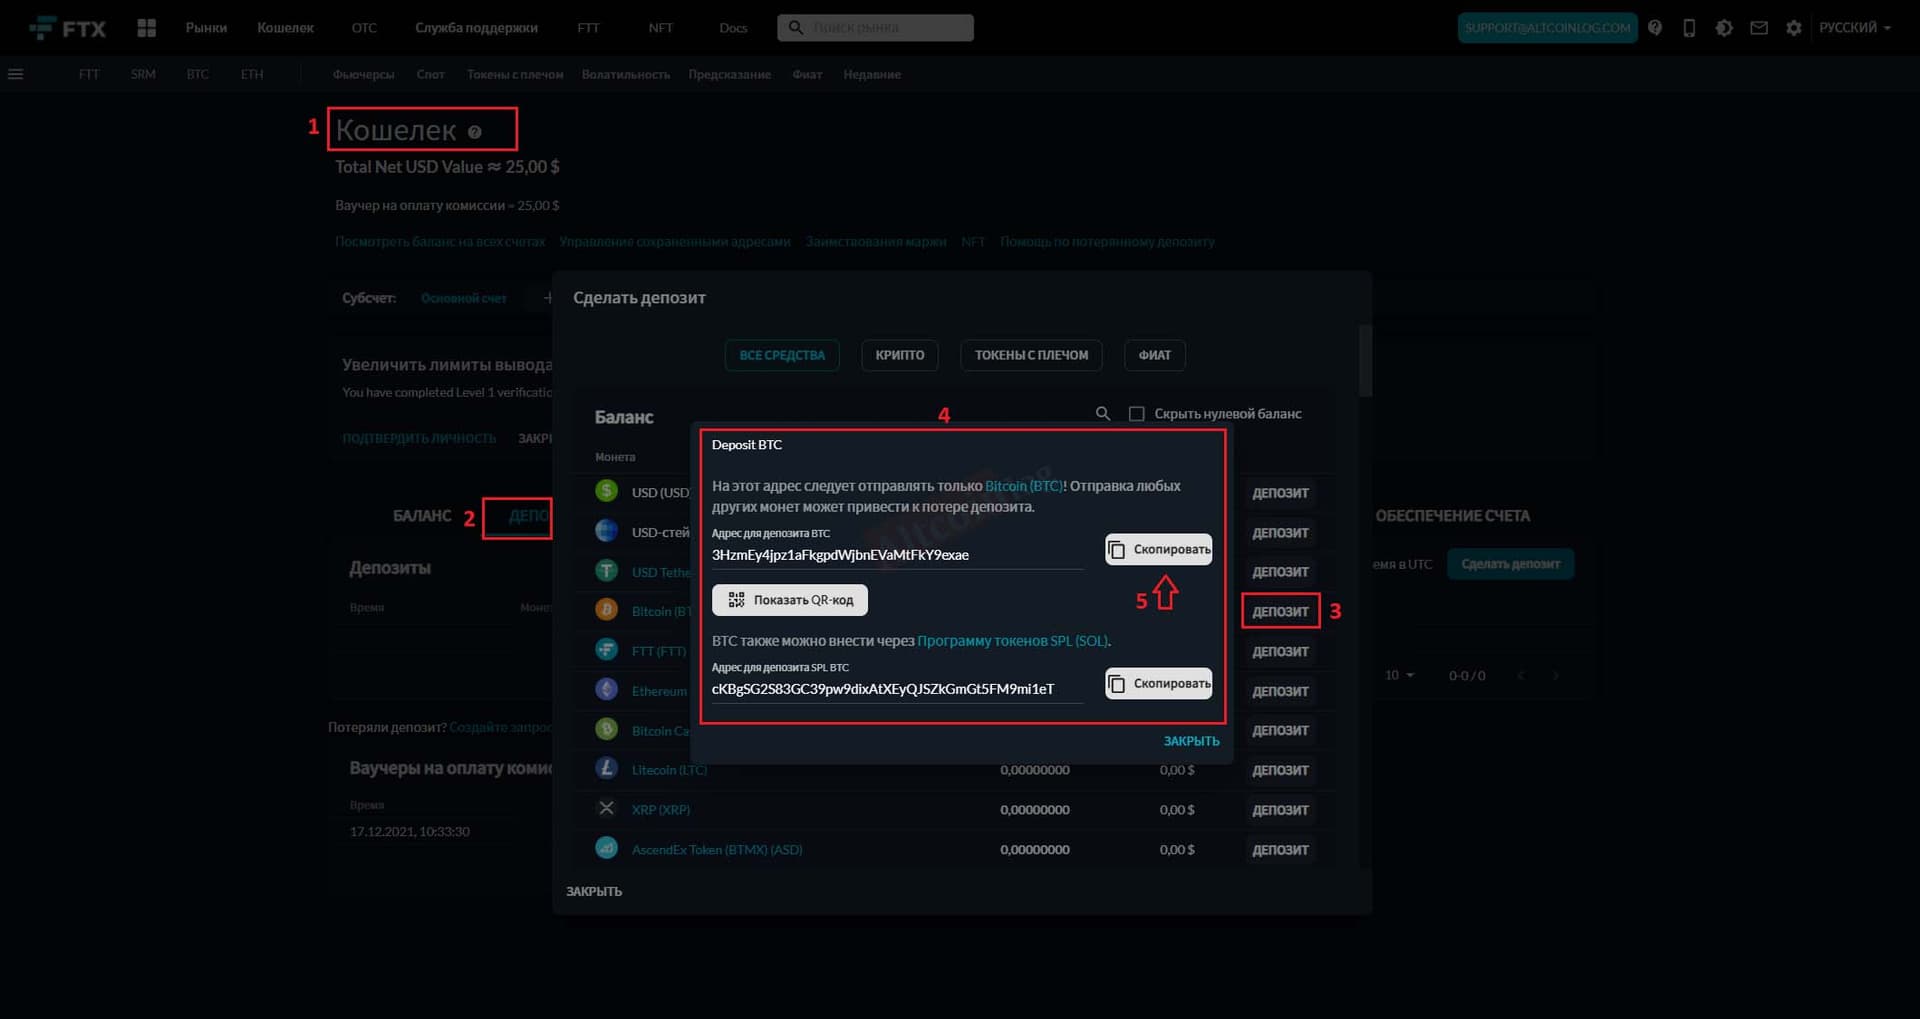The height and width of the screenshot is (1019, 1920).
Task: Open the Программу токенов SPL (SOL) link
Action: pos(1013,641)
